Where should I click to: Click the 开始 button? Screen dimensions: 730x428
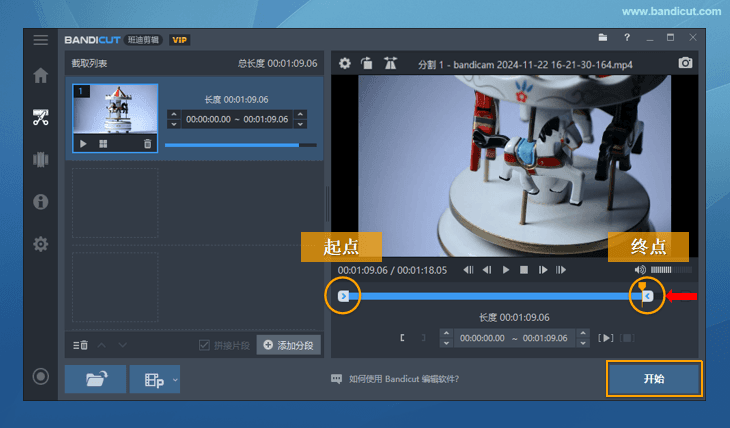coord(654,379)
